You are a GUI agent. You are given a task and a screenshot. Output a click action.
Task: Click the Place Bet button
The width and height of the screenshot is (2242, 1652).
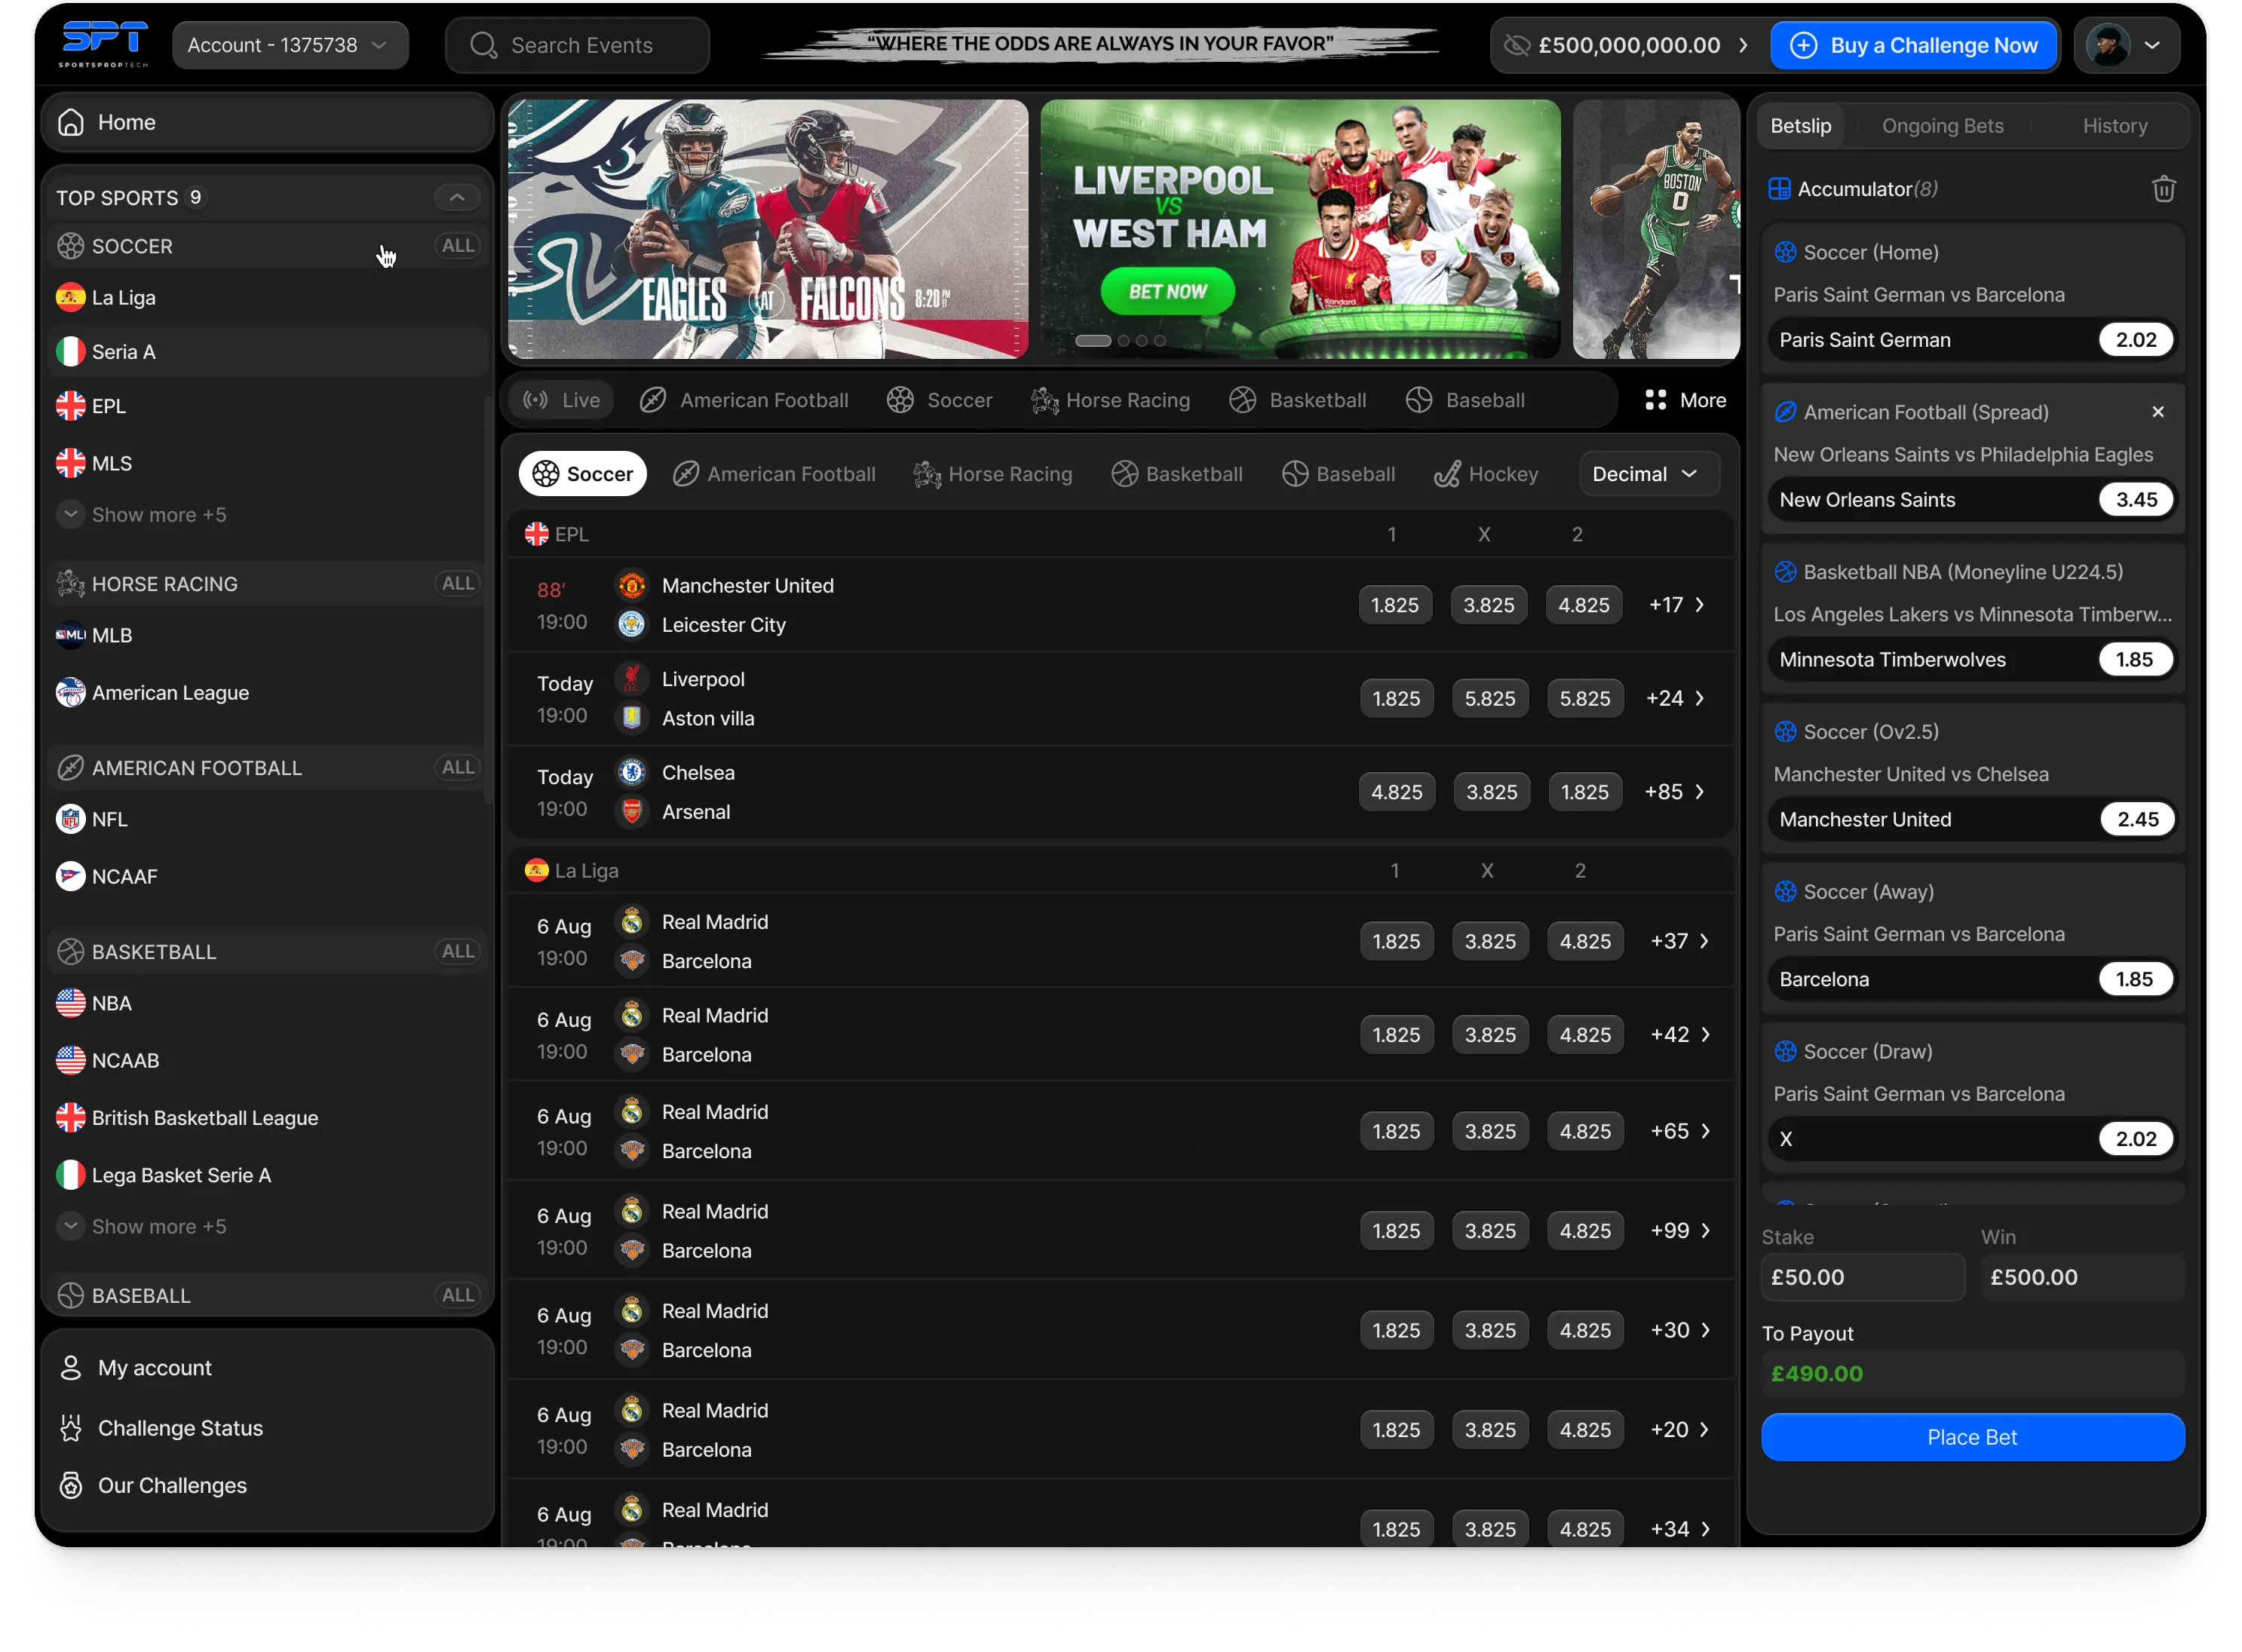pyautogui.click(x=1972, y=1438)
